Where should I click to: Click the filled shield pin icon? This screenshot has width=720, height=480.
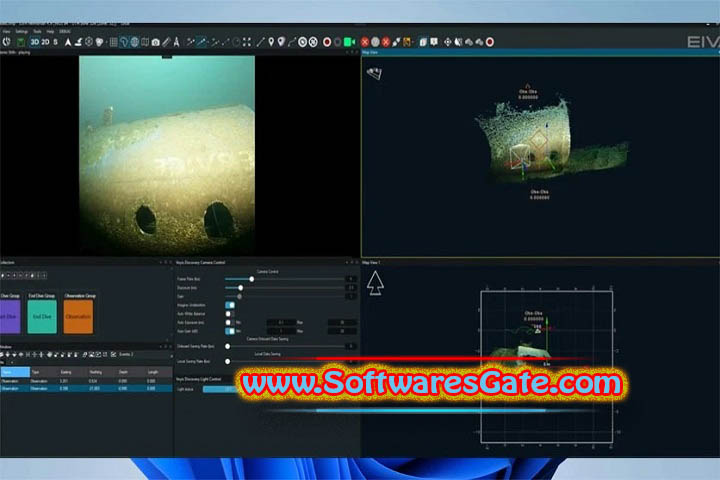tap(281, 42)
